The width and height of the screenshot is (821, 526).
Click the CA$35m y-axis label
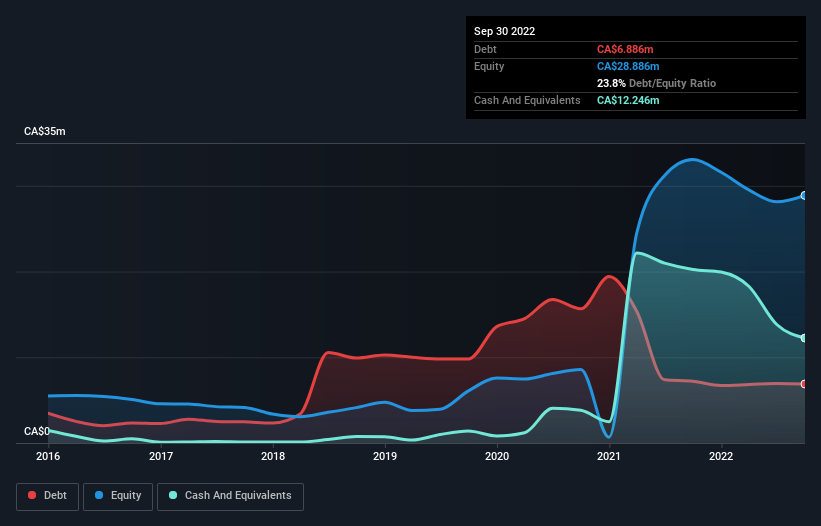coord(45,131)
